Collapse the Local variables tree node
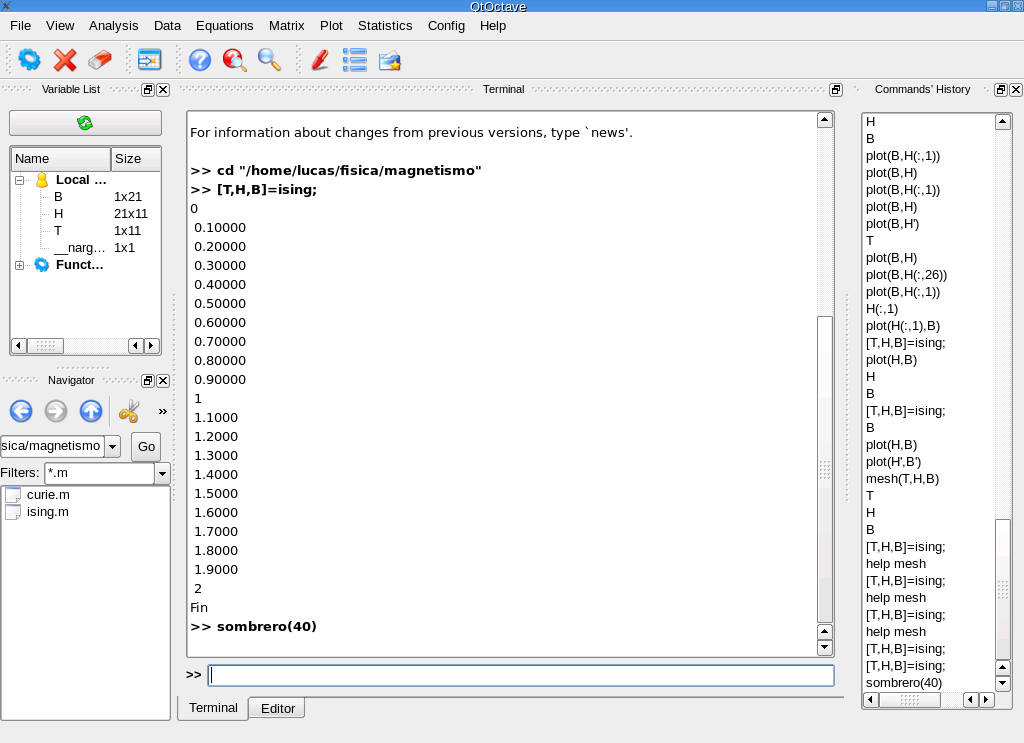1024x743 pixels. tap(20, 180)
